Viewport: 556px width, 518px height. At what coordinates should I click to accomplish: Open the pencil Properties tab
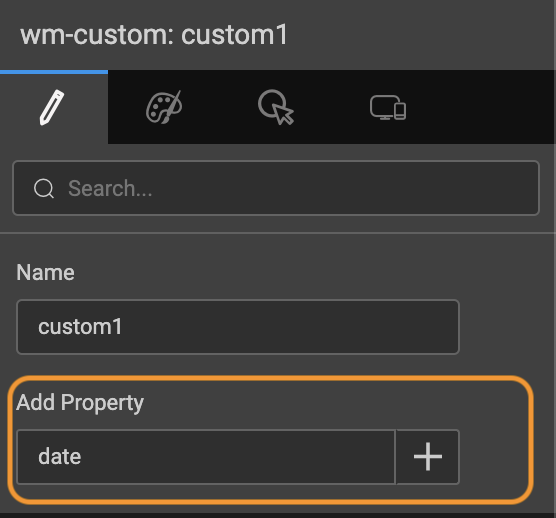pyautogui.click(x=53, y=107)
